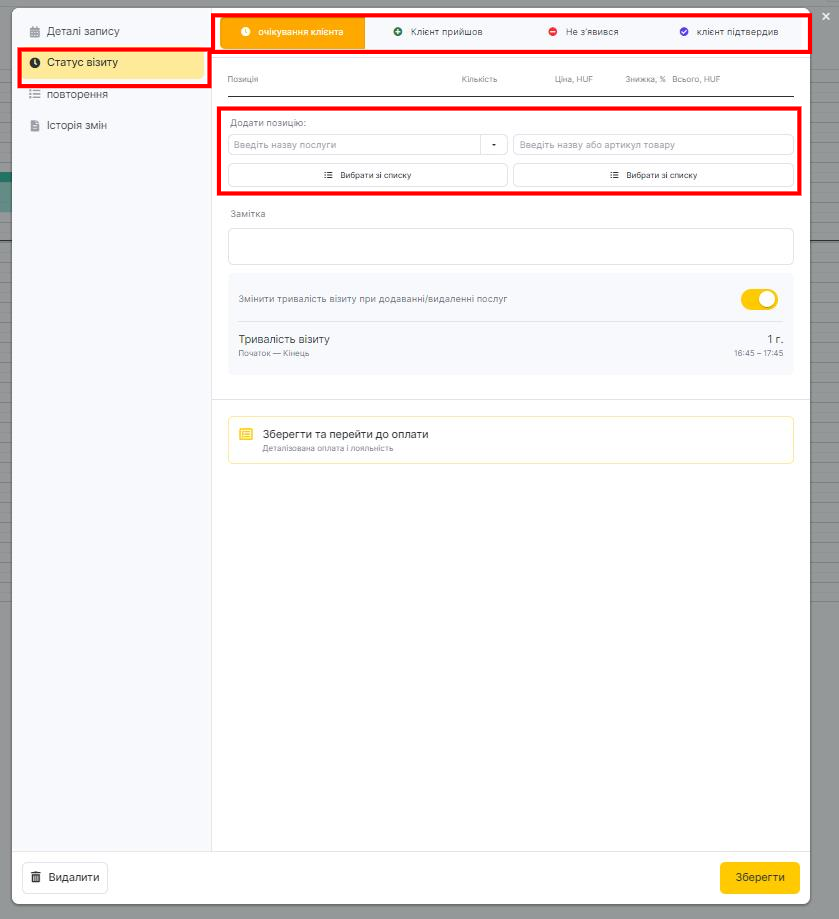Click the Кількість column header
The width and height of the screenshot is (839, 919).
pos(479,79)
